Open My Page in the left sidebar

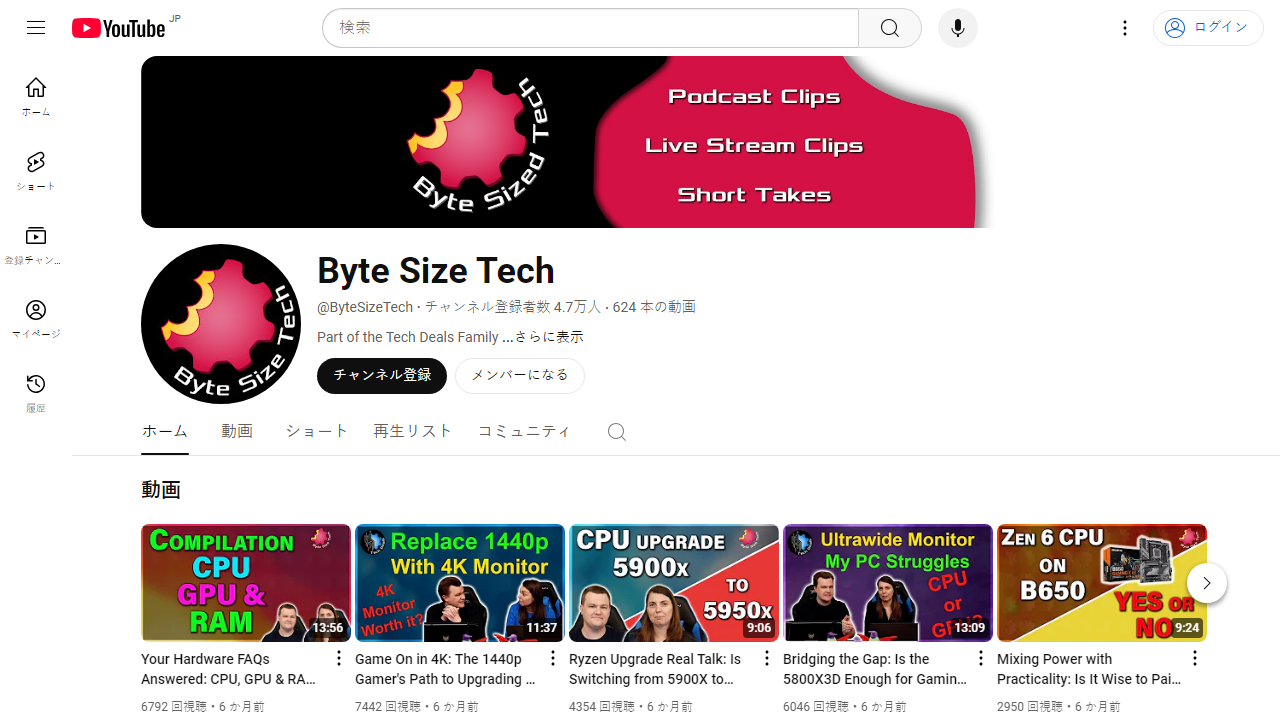36,319
